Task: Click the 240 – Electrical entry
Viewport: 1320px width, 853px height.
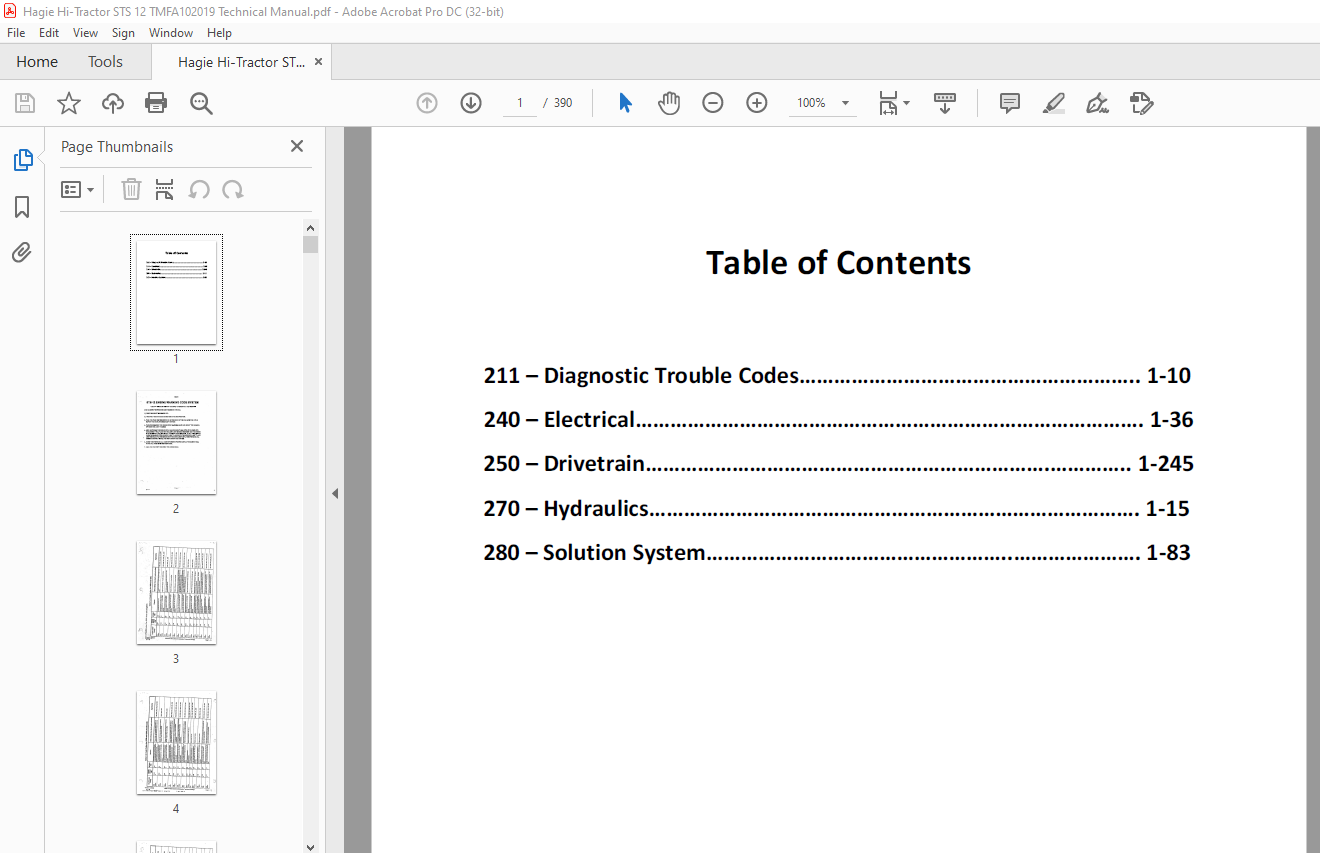Action: (838, 420)
